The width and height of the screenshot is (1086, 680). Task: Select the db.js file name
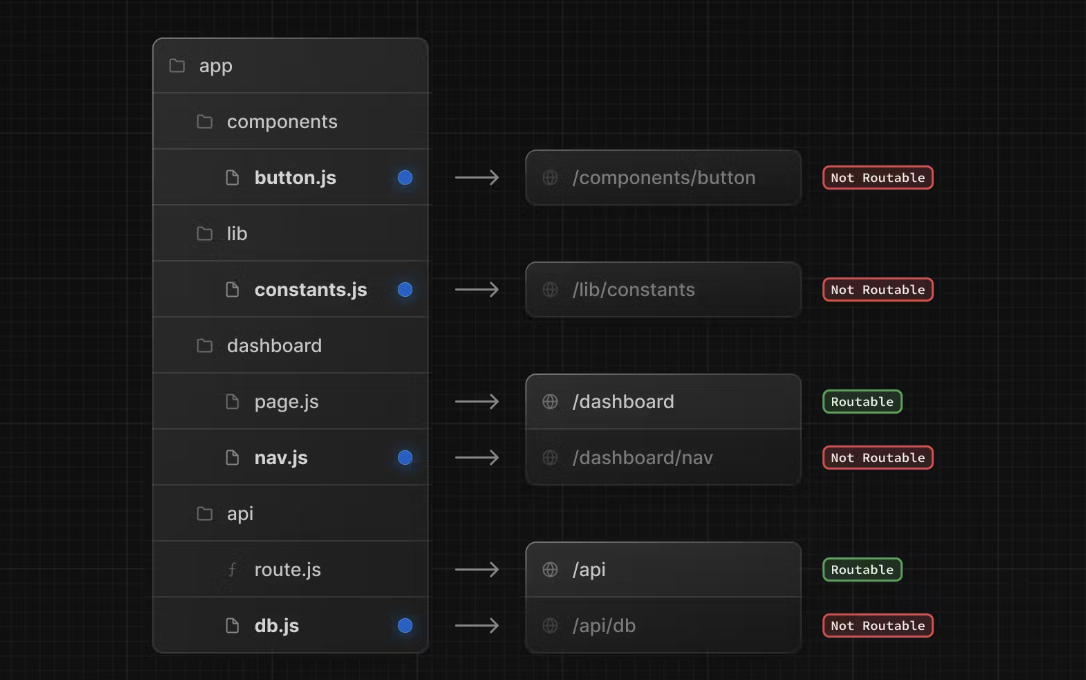click(x=276, y=626)
